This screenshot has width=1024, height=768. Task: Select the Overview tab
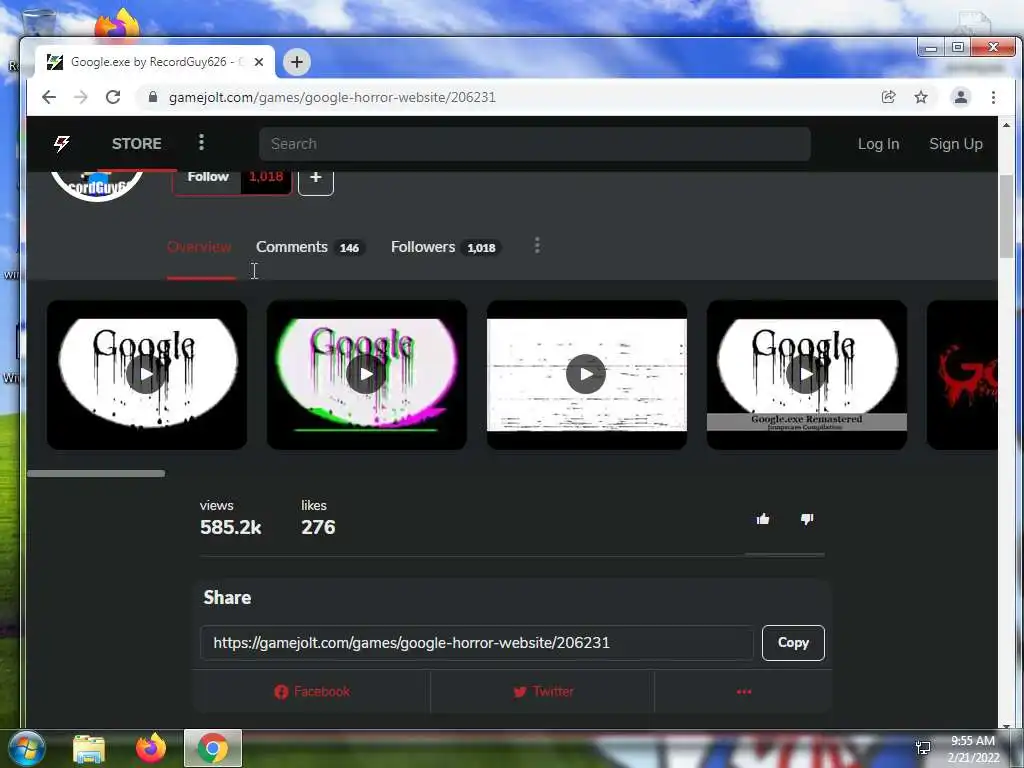[x=199, y=247]
